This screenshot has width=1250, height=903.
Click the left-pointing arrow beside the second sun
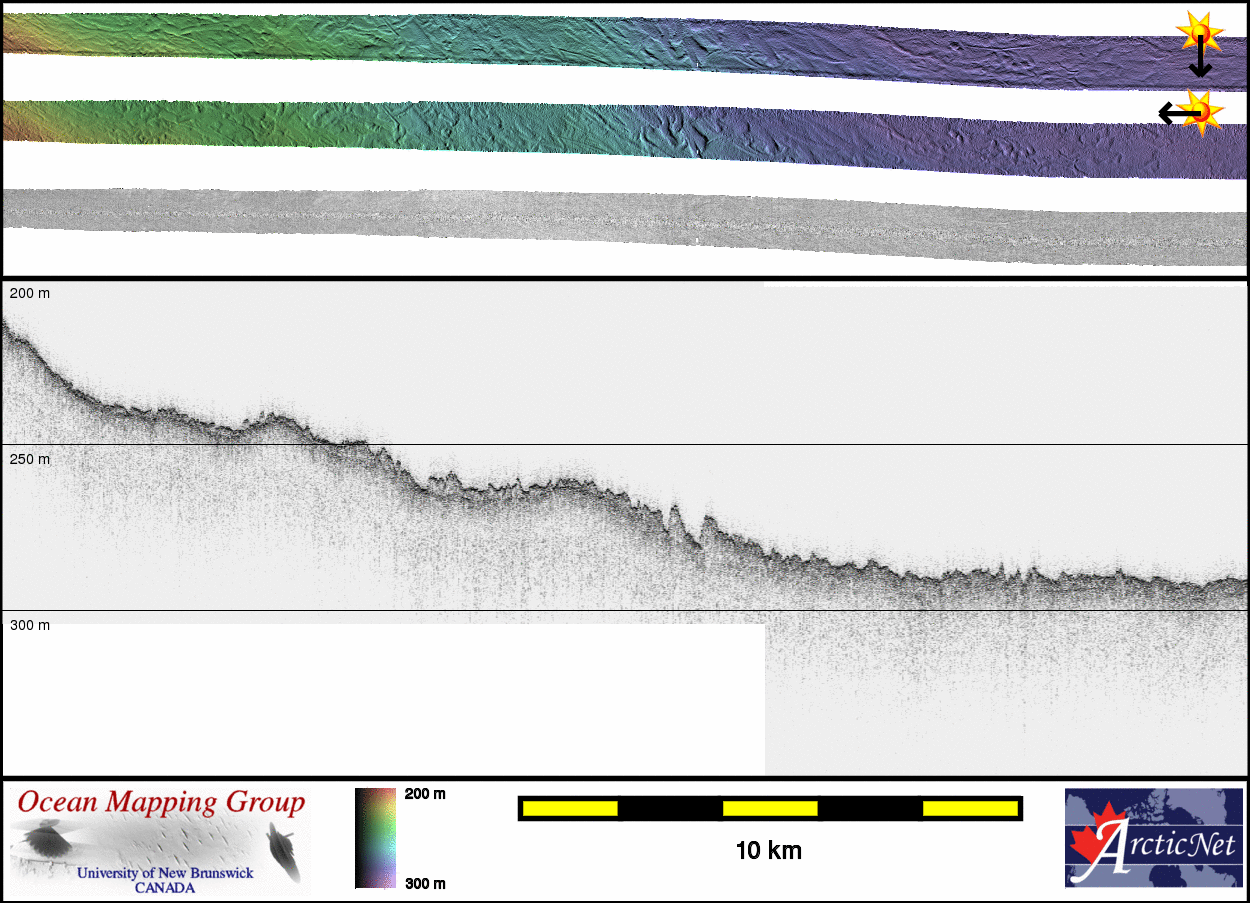(1174, 114)
